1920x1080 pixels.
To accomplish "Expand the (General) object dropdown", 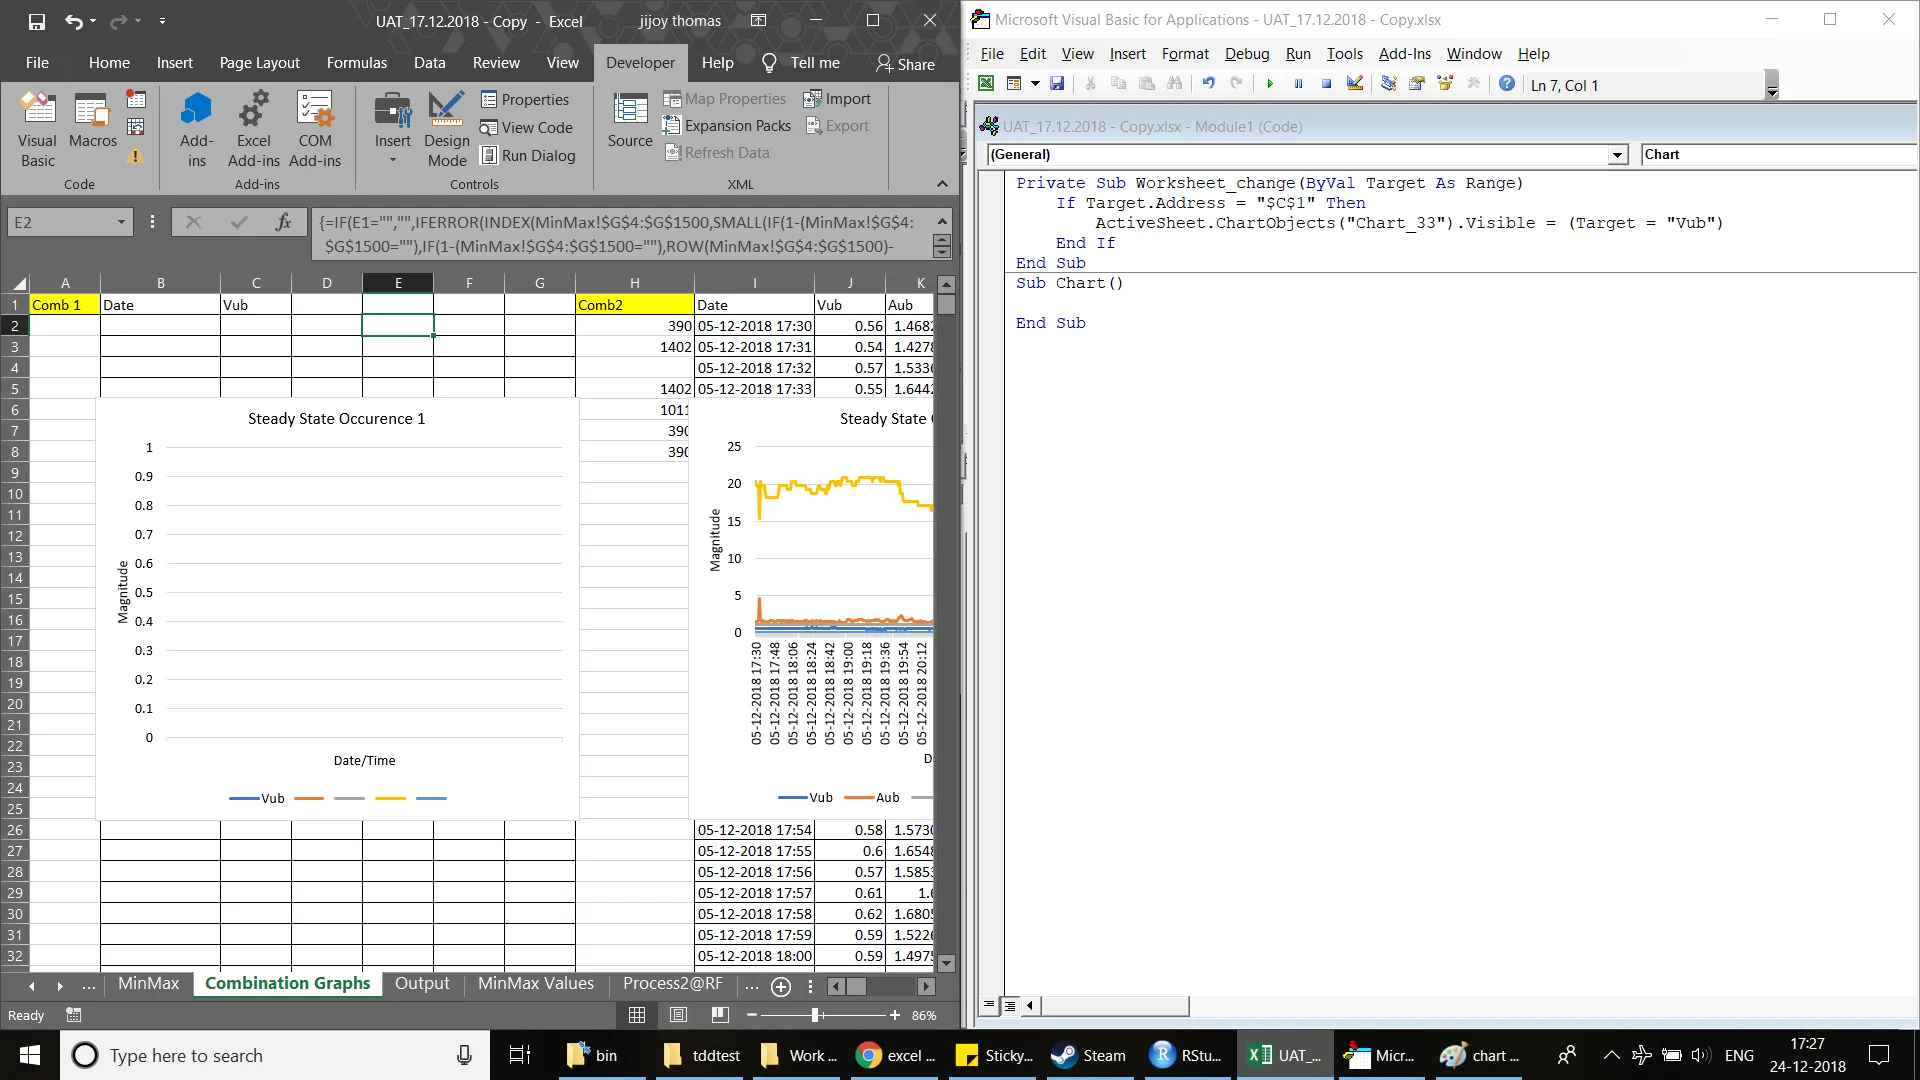I will [1617, 155].
